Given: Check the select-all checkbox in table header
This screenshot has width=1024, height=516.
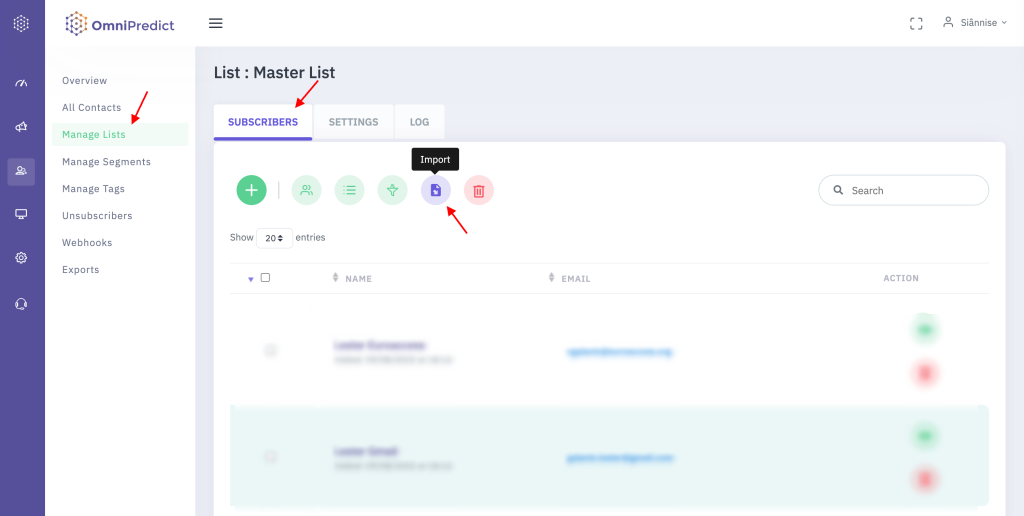Looking at the screenshot, I should point(265,278).
